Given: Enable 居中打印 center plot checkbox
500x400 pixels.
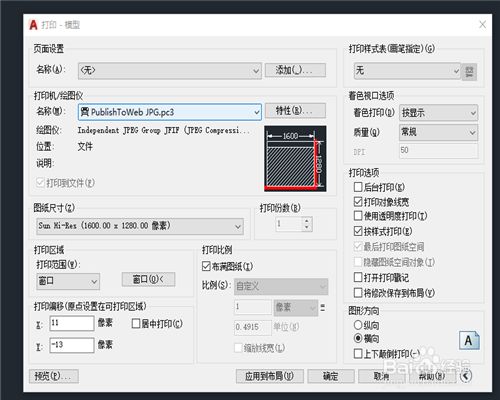Looking at the screenshot, I should pos(136,323).
